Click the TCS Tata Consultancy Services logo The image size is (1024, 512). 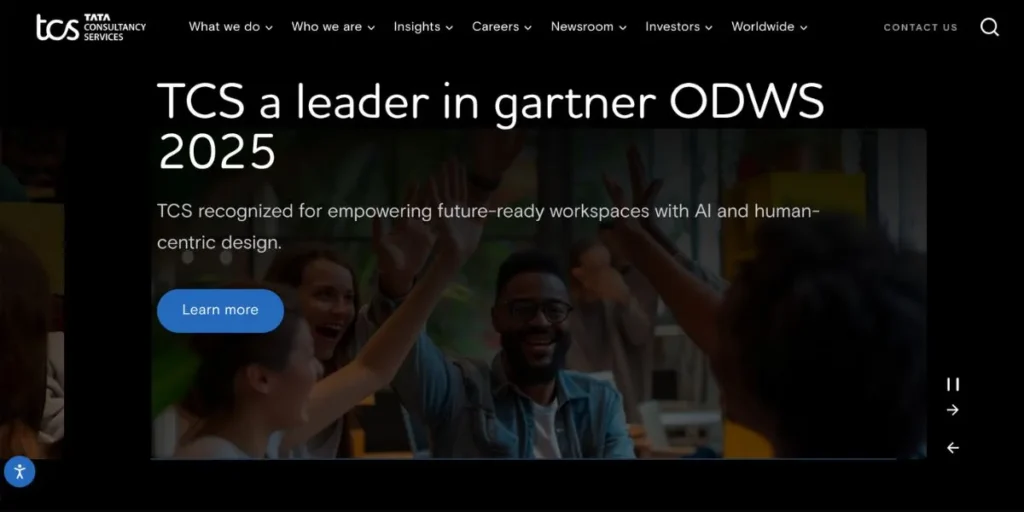[x=91, y=27]
